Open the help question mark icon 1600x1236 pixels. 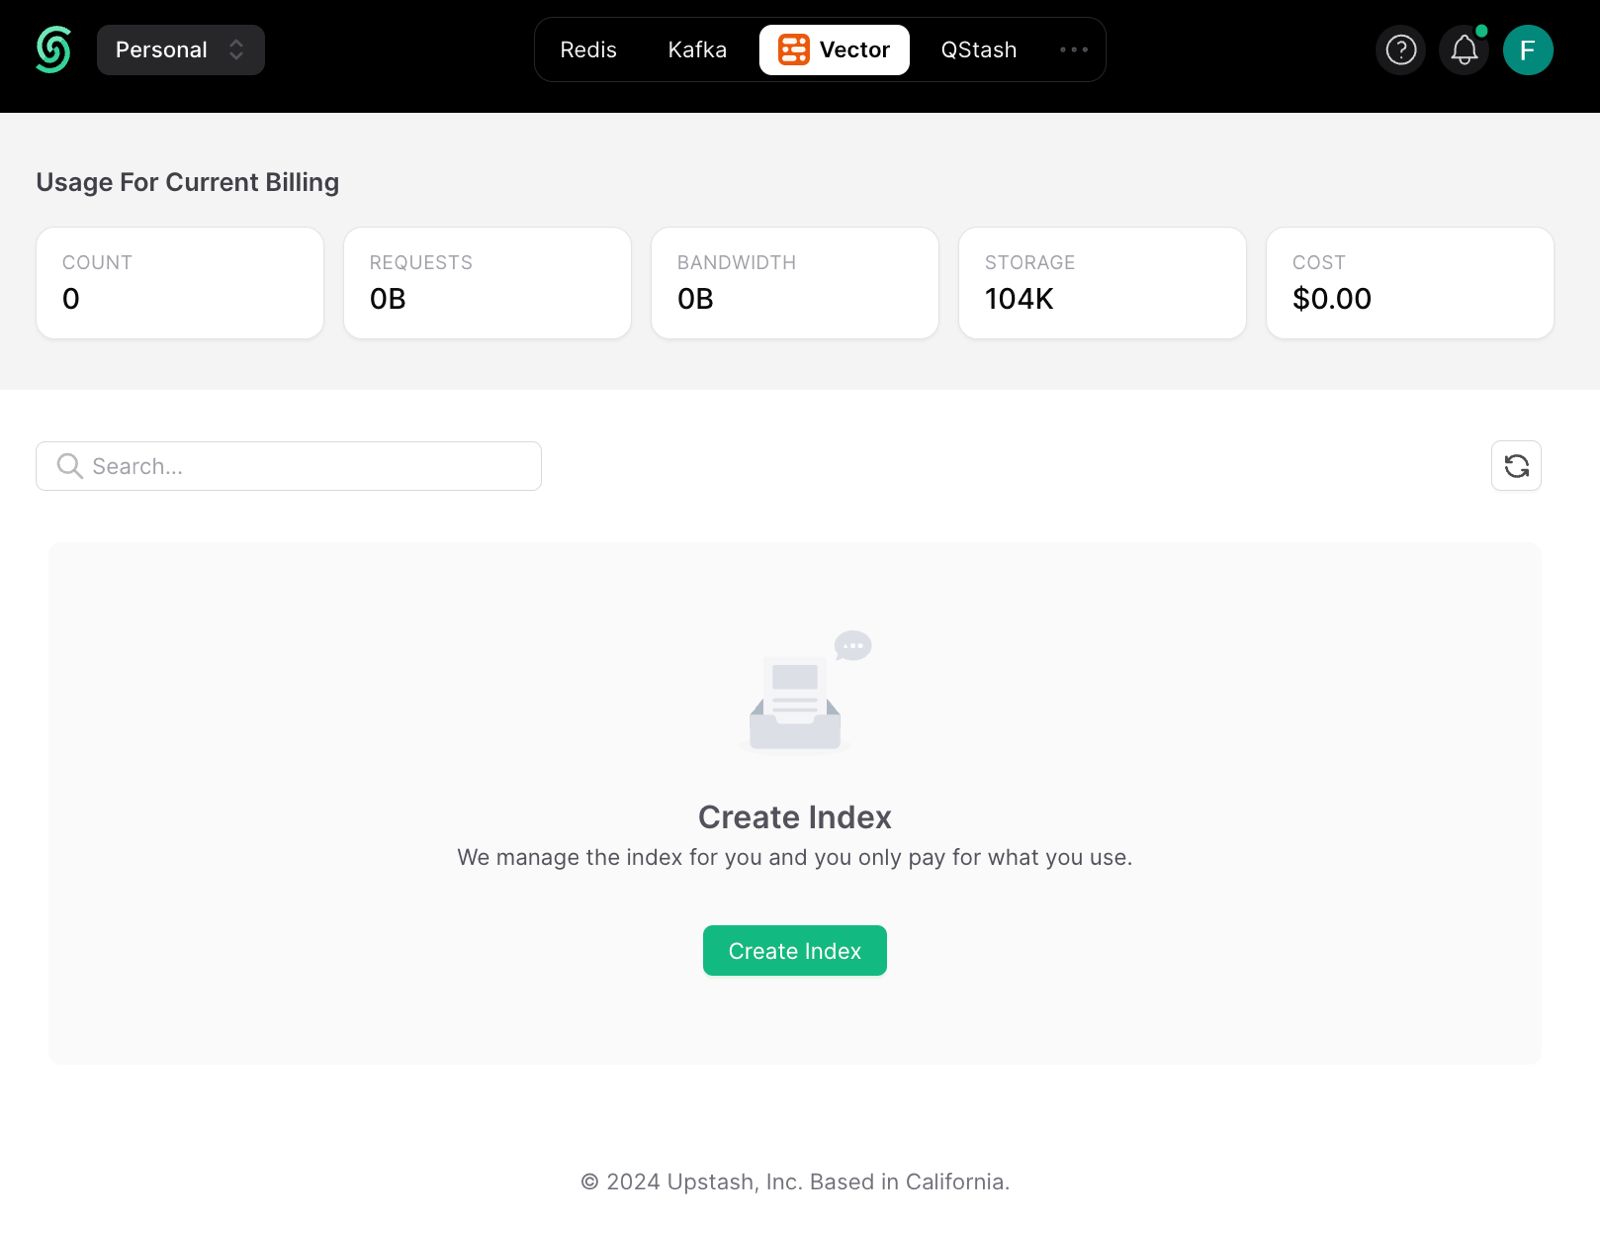tap(1400, 50)
